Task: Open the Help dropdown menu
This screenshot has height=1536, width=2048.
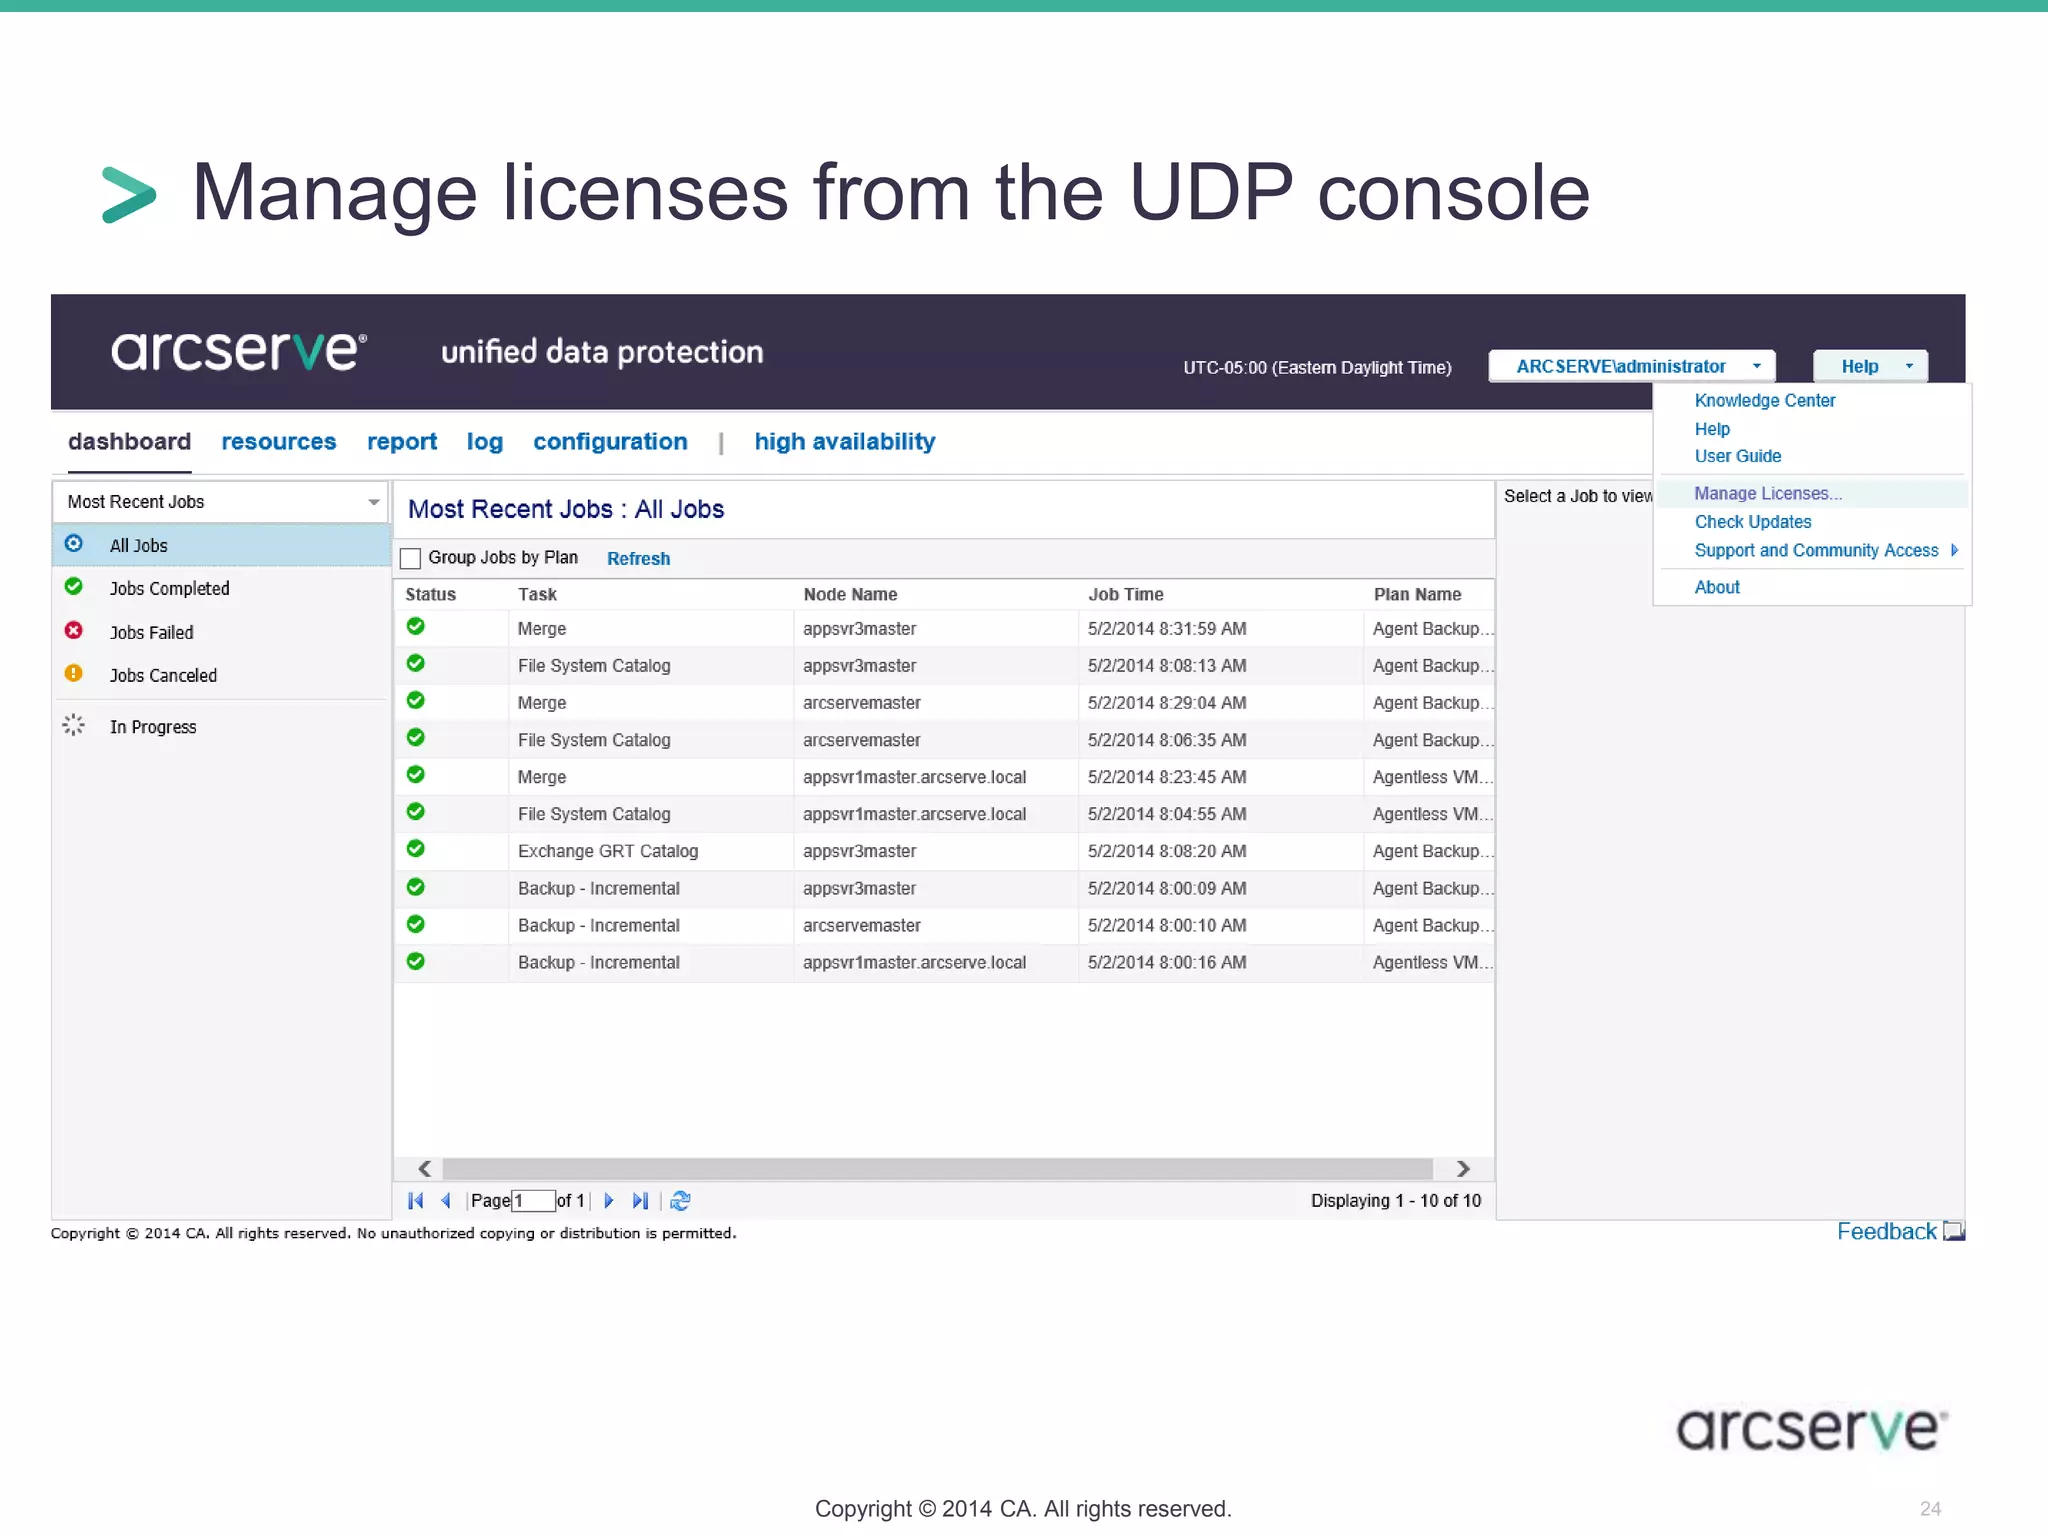Action: coord(1870,366)
